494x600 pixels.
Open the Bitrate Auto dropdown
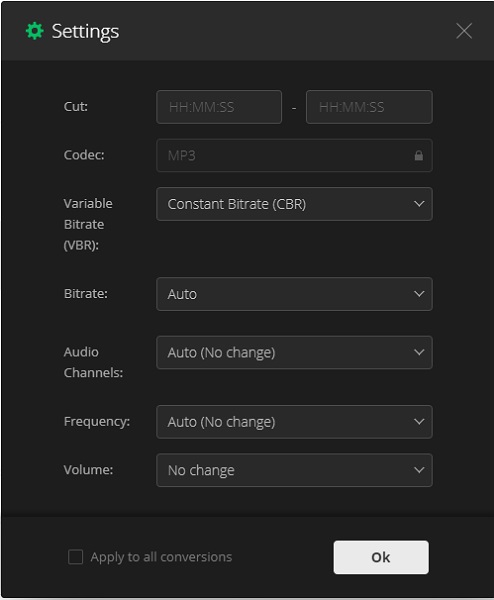tap(294, 294)
